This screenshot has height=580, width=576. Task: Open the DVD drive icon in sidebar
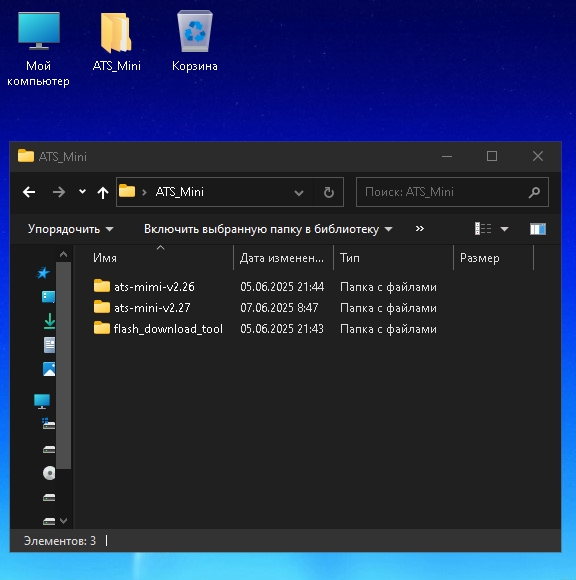(49, 473)
